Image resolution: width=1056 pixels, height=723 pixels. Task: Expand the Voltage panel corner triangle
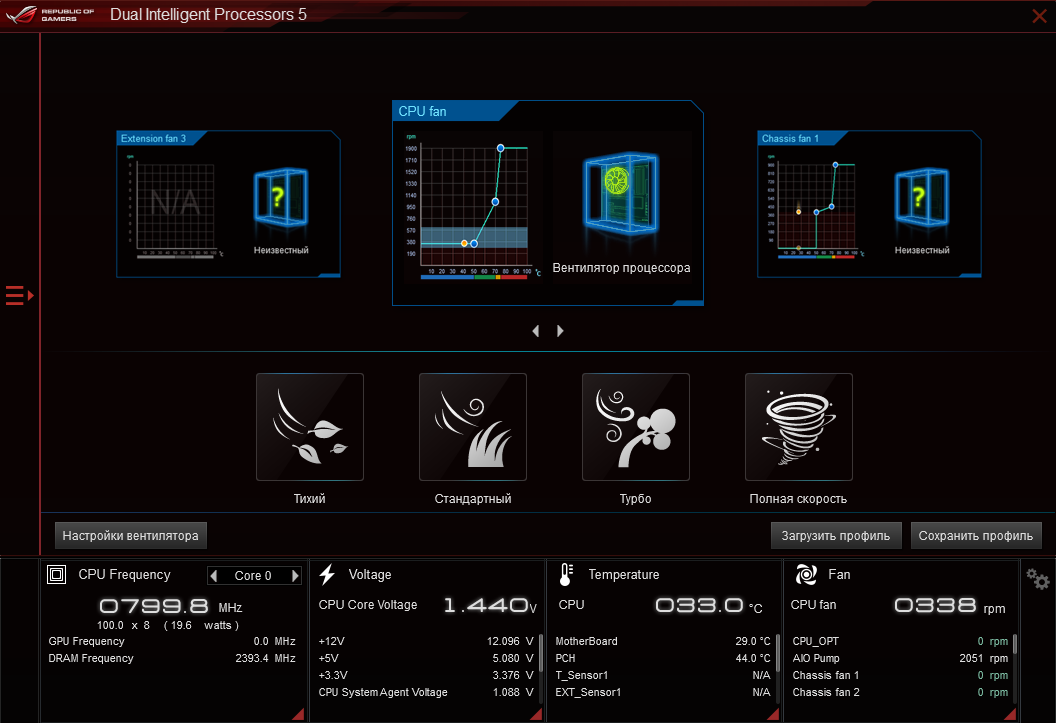click(536, 714)
